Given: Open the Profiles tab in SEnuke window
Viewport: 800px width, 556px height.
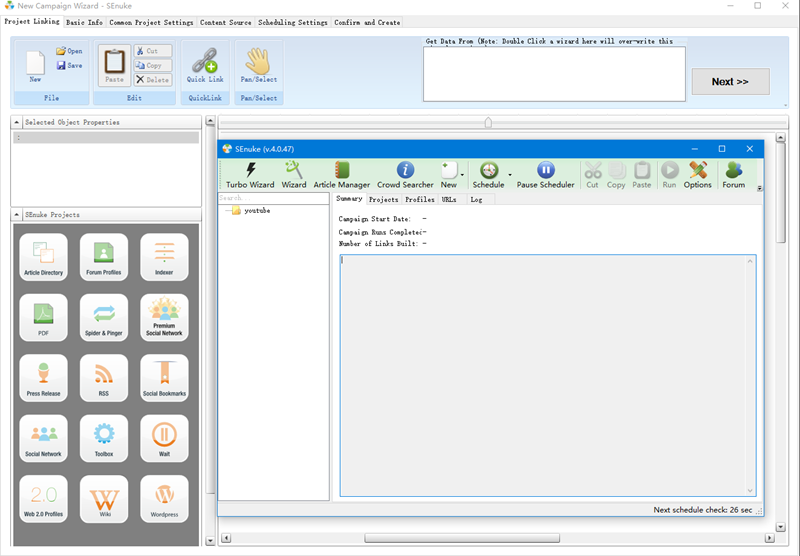Looking at the screenshot, I should pos(419,199).
